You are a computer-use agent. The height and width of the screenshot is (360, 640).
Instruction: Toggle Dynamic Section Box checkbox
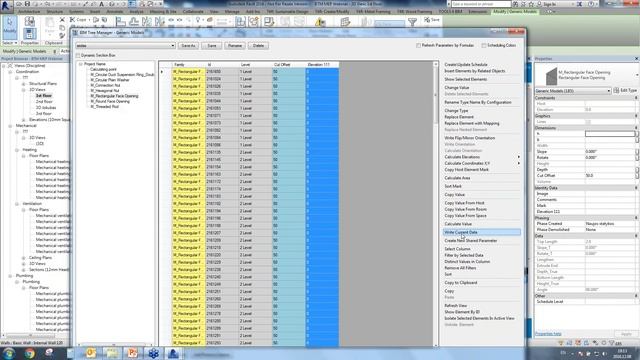(78, 55)
